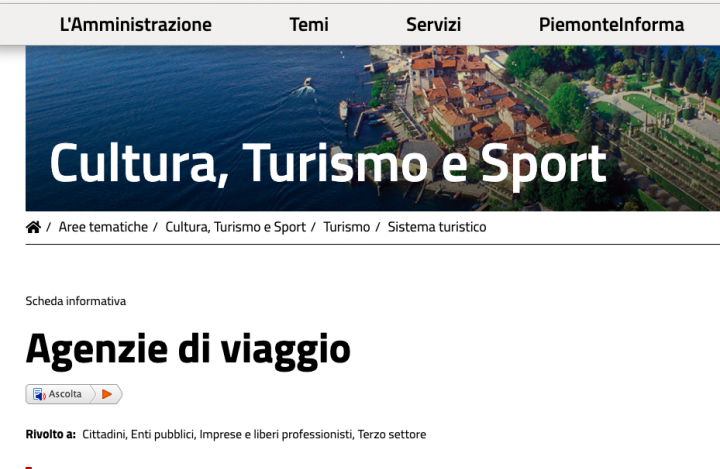Go to home via breadcrumb house icon
The width and height of the screenshot is (720, 469).
(x=33, y=227)
